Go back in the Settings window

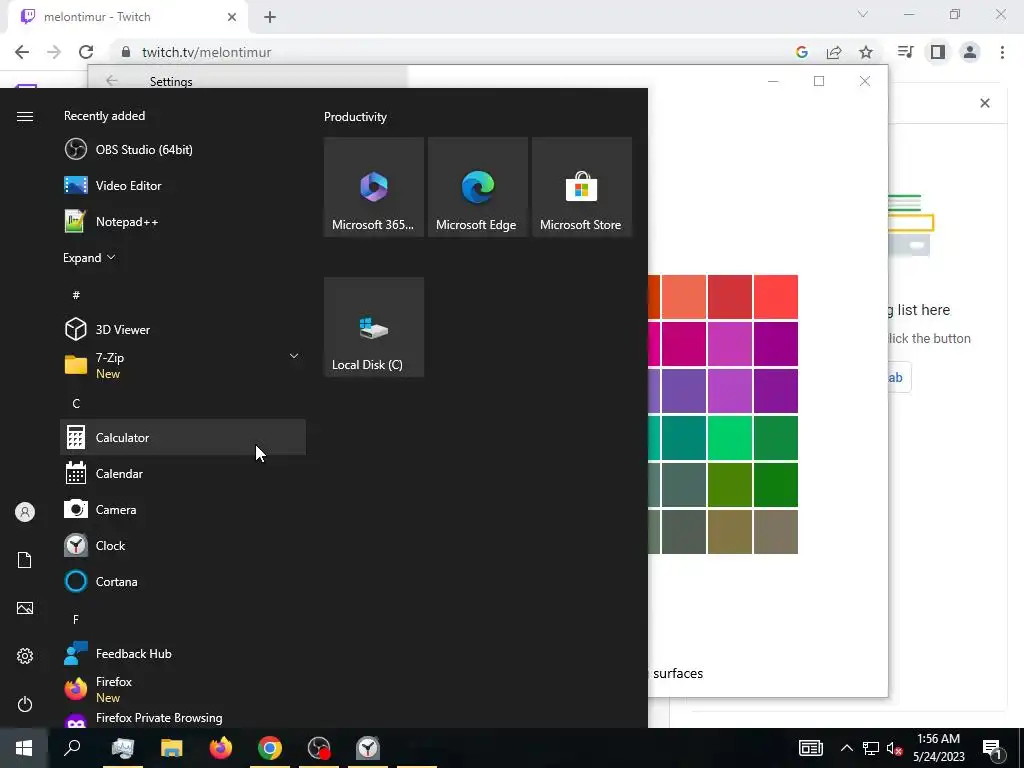click(x=112, y=80)
